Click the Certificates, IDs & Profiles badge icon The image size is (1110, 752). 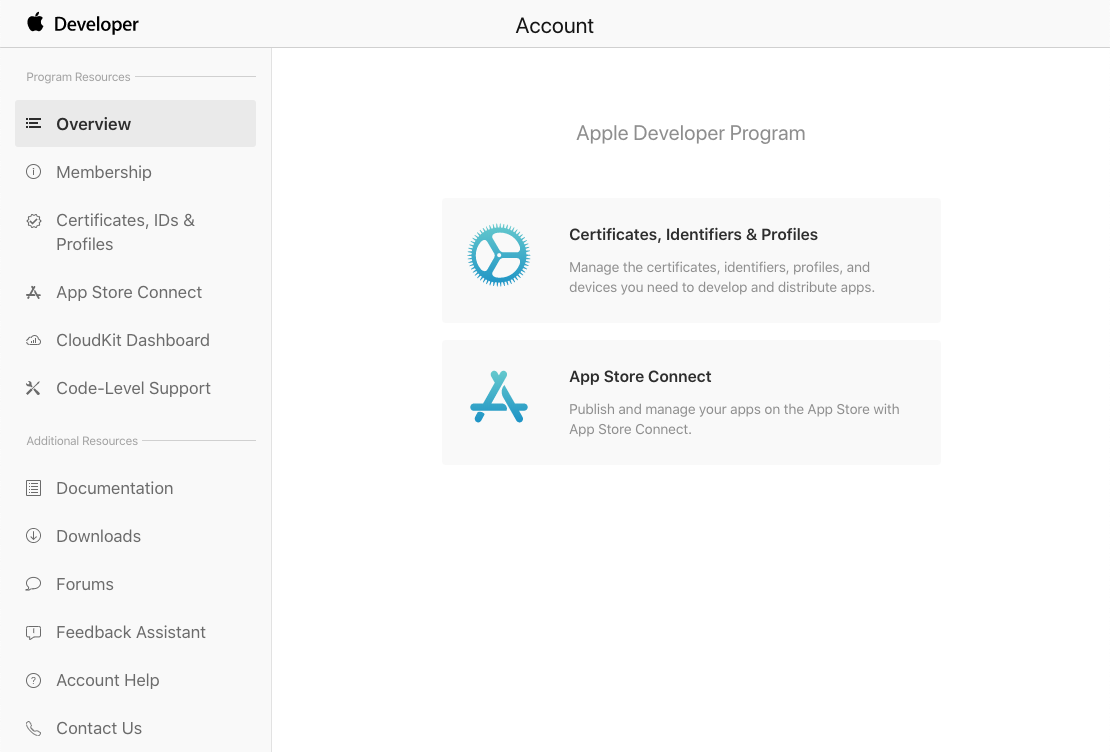click(33, 220)
